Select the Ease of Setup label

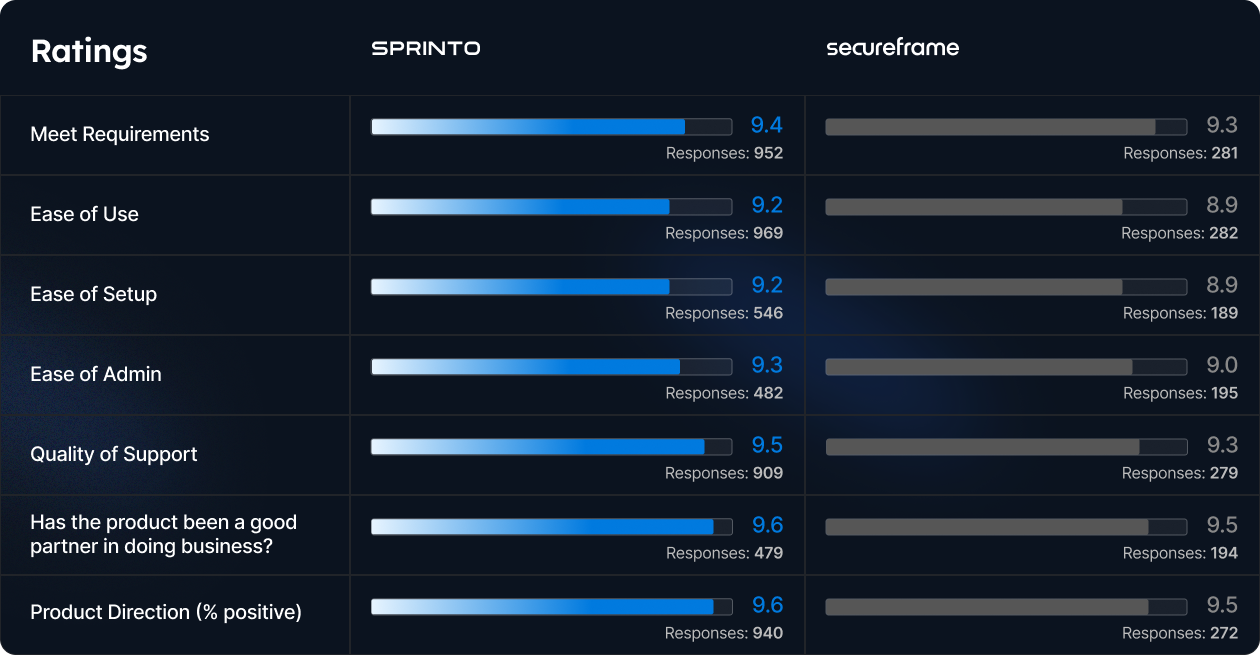94,294
